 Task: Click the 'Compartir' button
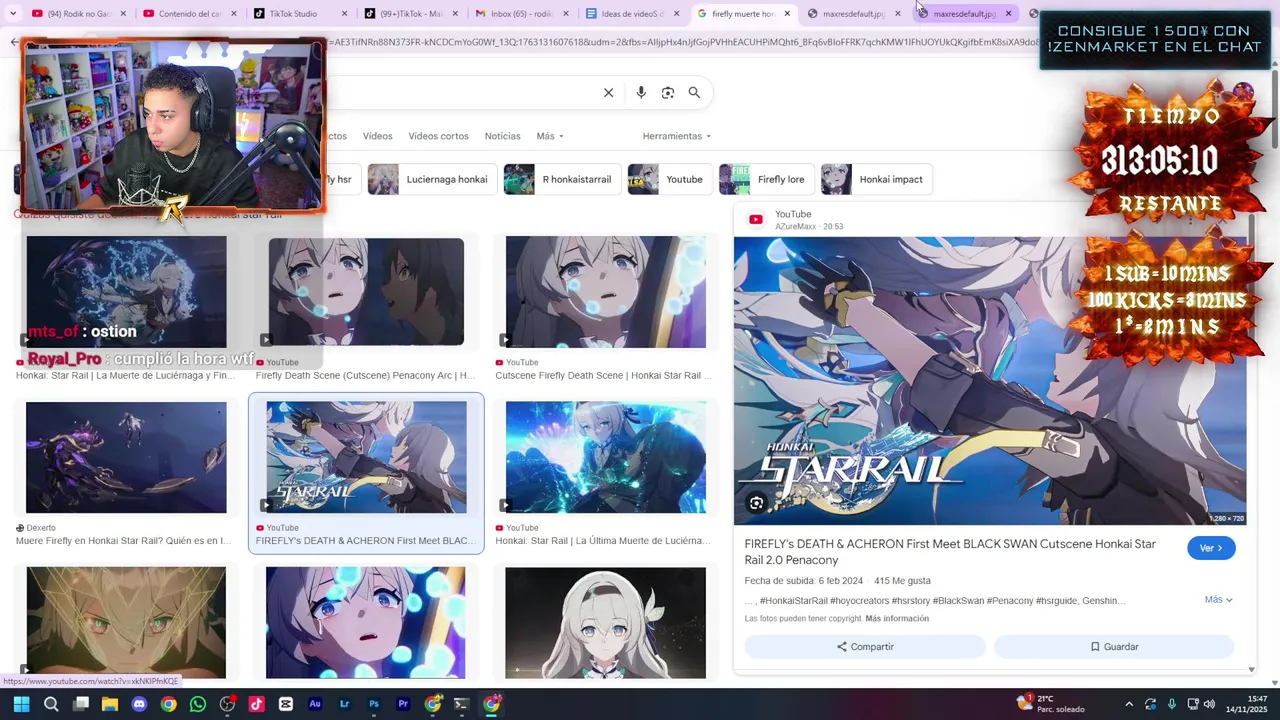(x=865, y=647)
